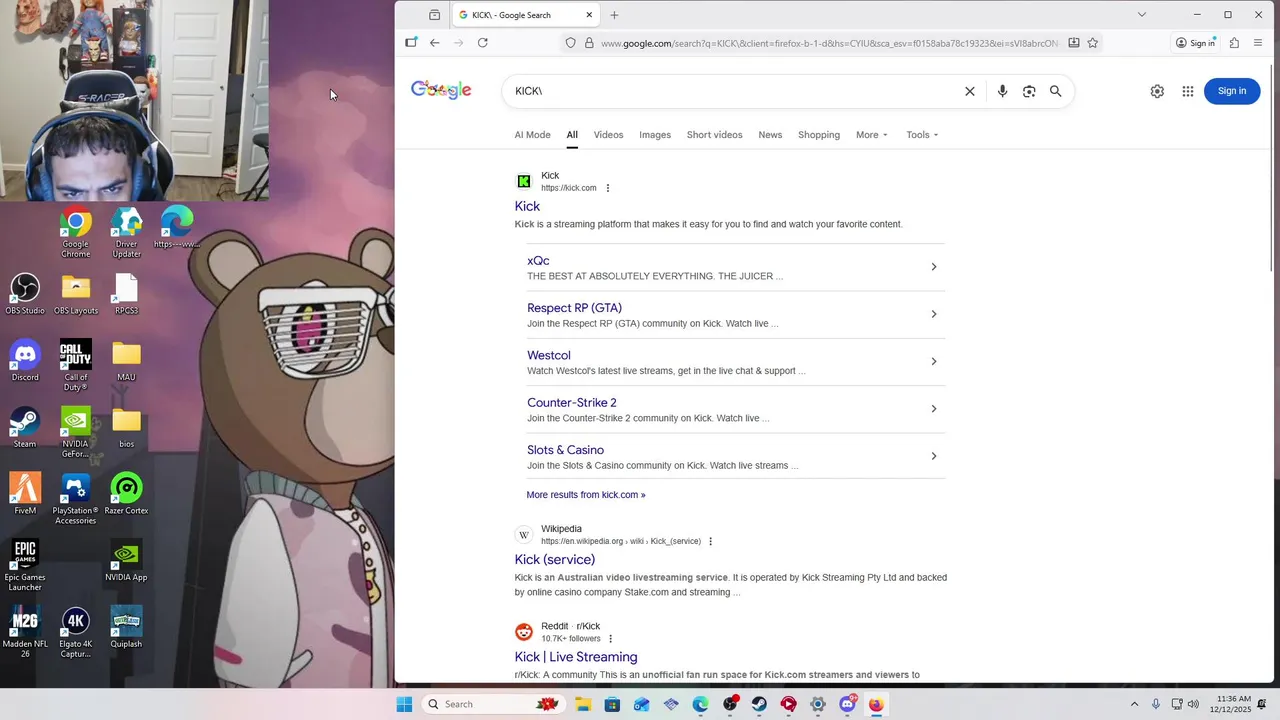Open options for Wikipedia result
Screen dimensions: 1280x720
point(711,541)
